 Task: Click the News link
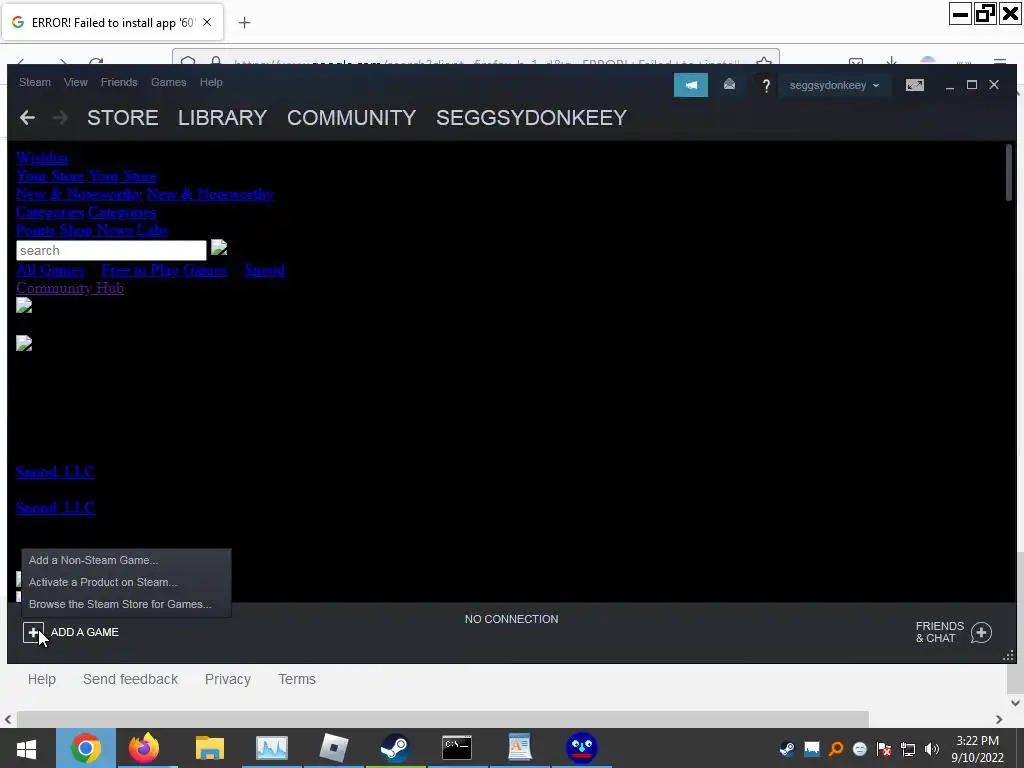[x=116, y=231]
